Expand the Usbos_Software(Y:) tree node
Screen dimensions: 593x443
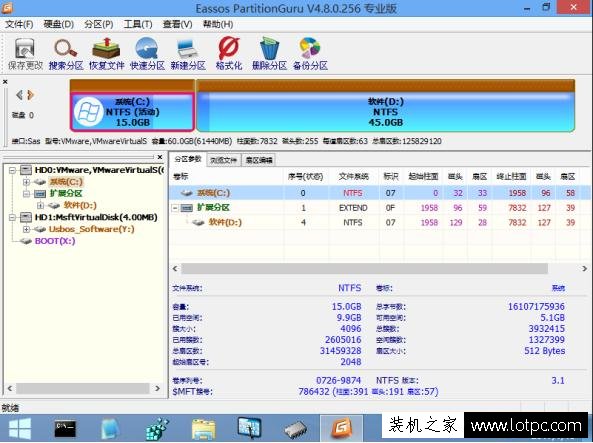[x=26, y=229]
